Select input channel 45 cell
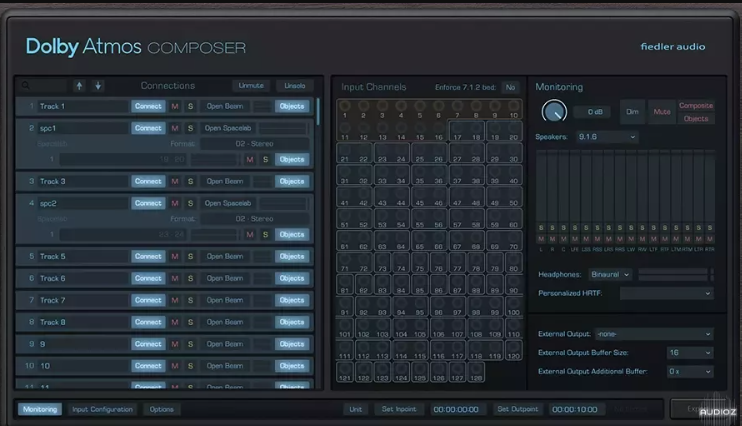The width and height of the screenshot is (742, 426). [420, 197]
